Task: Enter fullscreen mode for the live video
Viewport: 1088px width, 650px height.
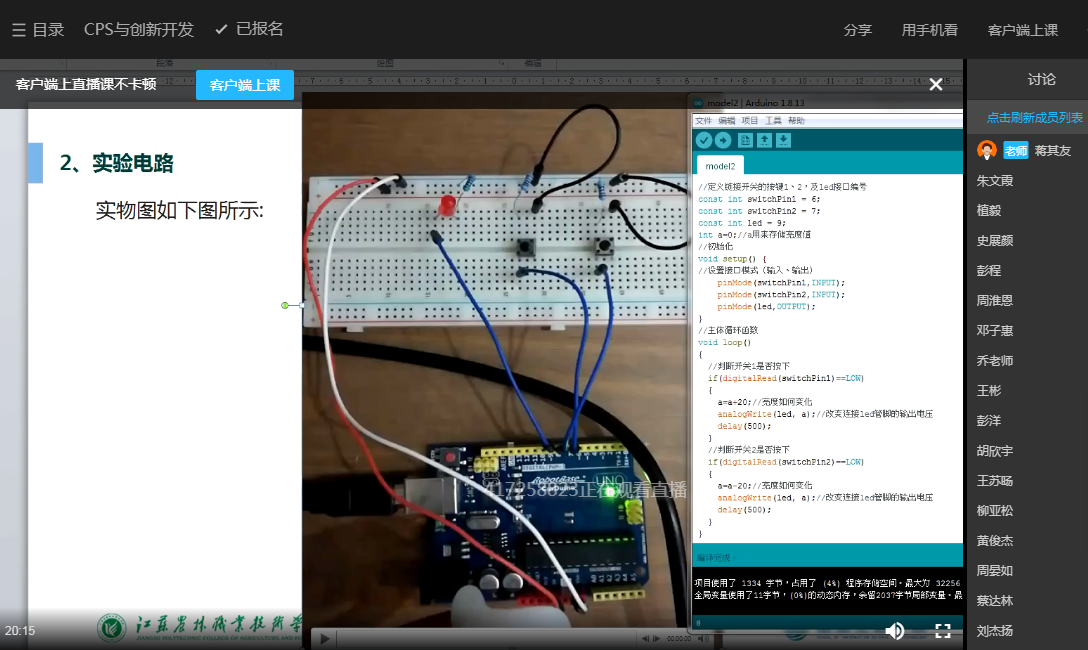Action: [x=942, y=630]
